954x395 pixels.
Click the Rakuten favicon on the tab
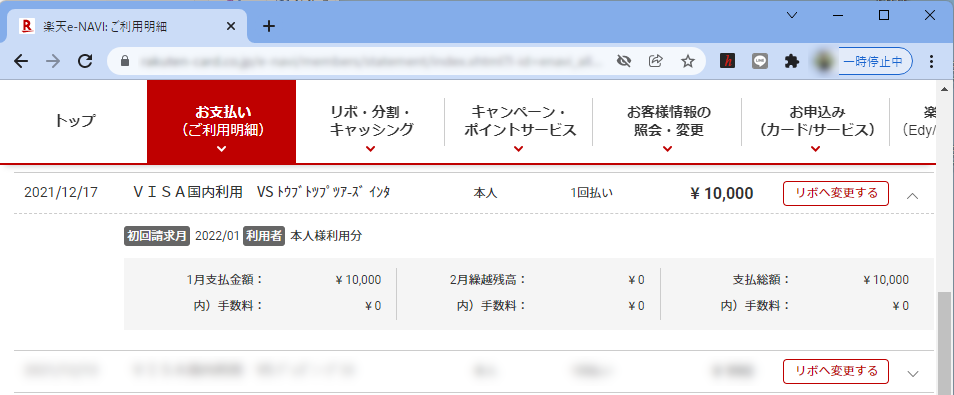pyautogui.click(x=26, y=26)
